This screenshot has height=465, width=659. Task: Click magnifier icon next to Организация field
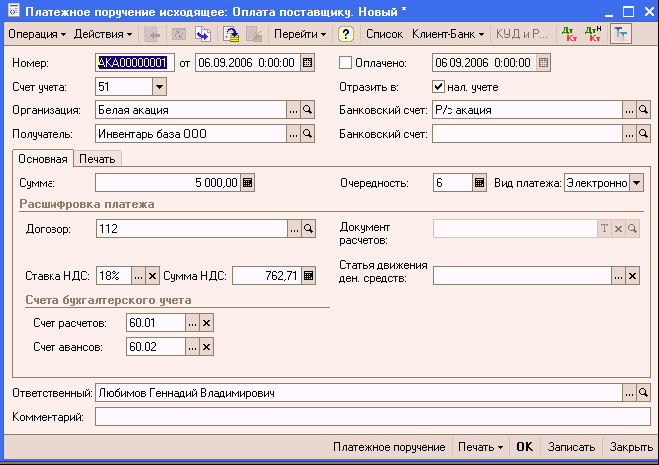308,109
